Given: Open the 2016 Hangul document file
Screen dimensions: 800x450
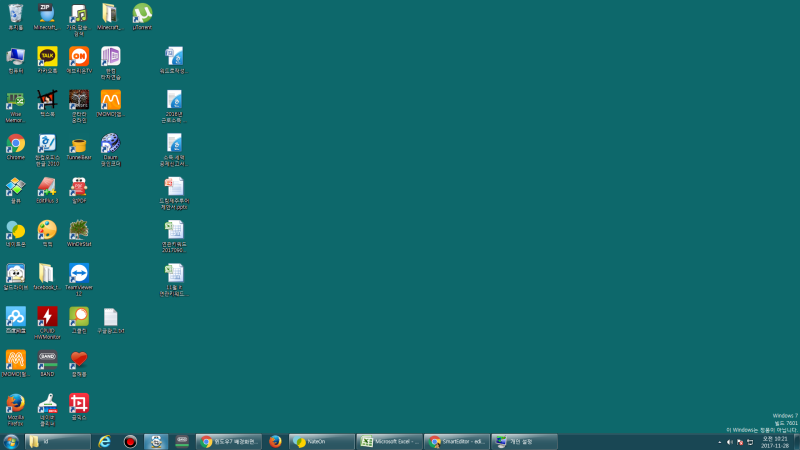Looking at the screenshot, I should click(x=174, y=107).
